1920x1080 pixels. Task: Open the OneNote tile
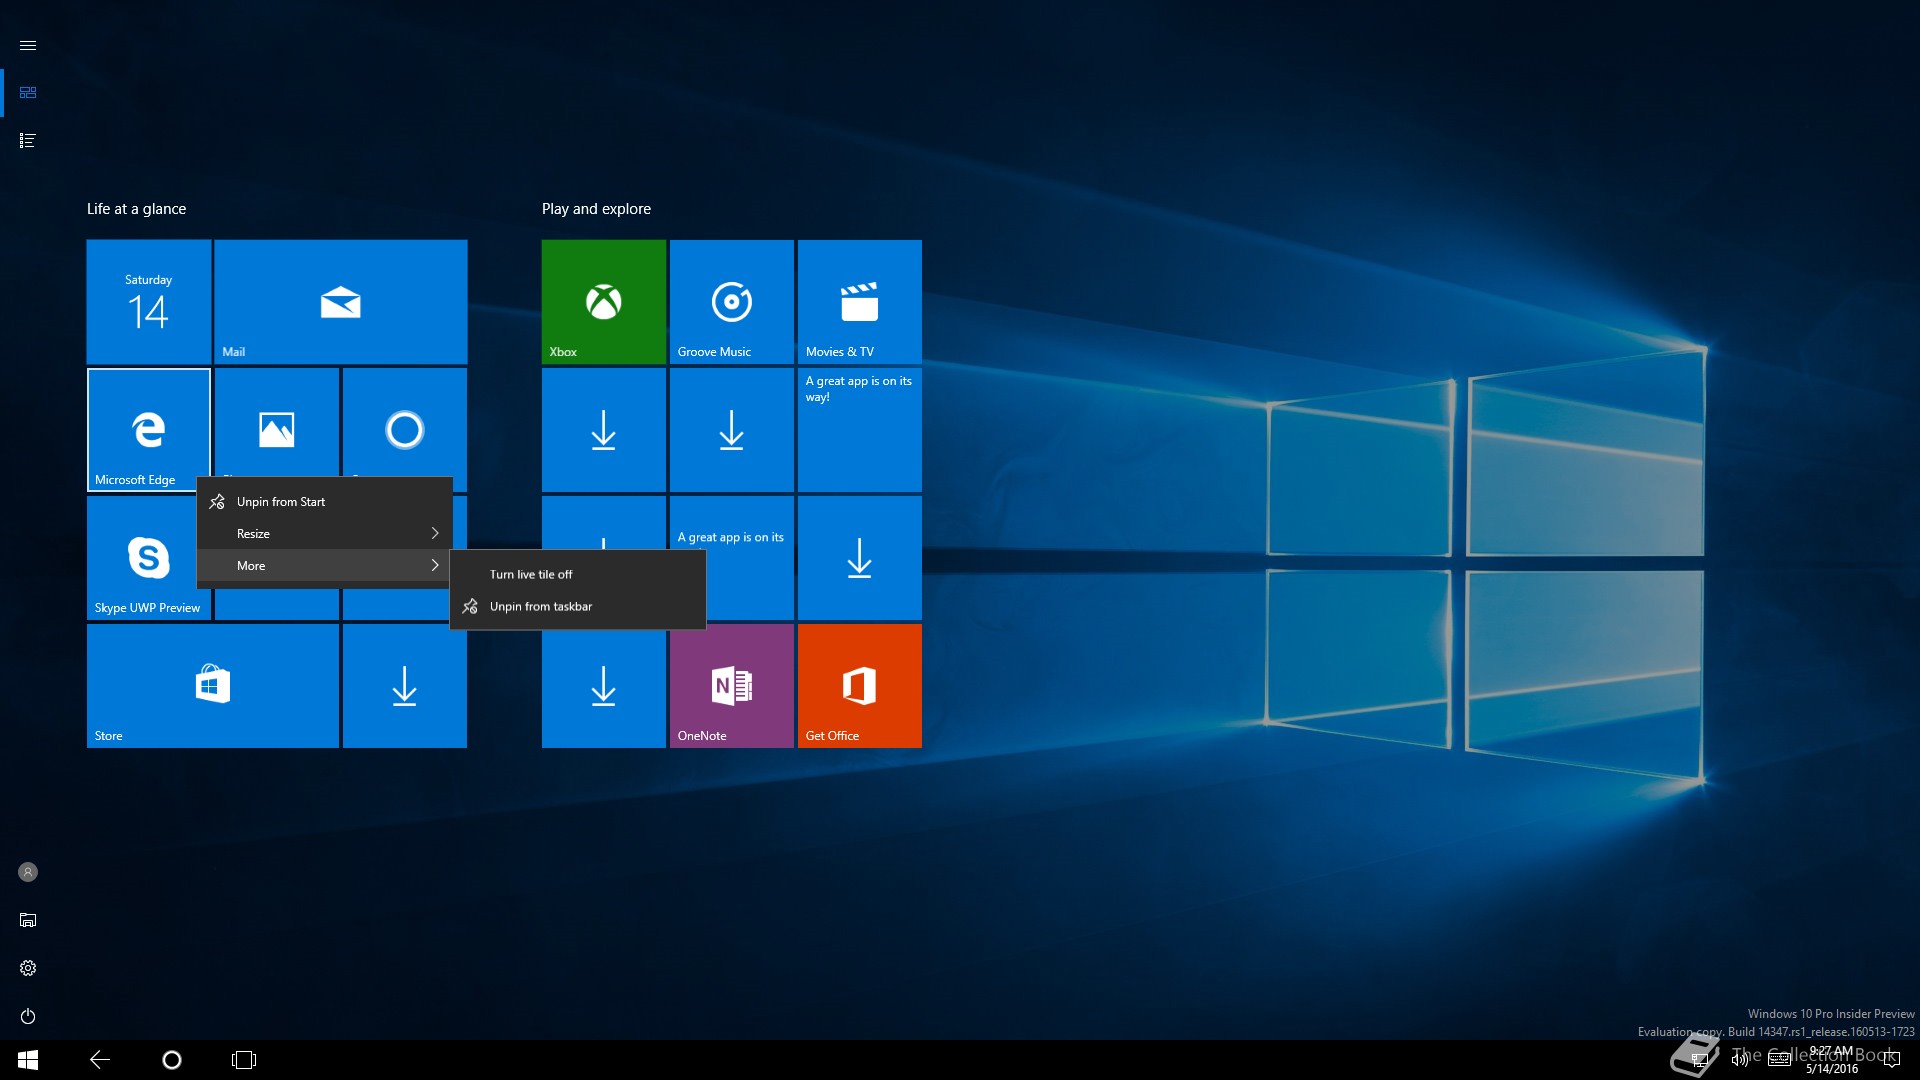(732, 686)
